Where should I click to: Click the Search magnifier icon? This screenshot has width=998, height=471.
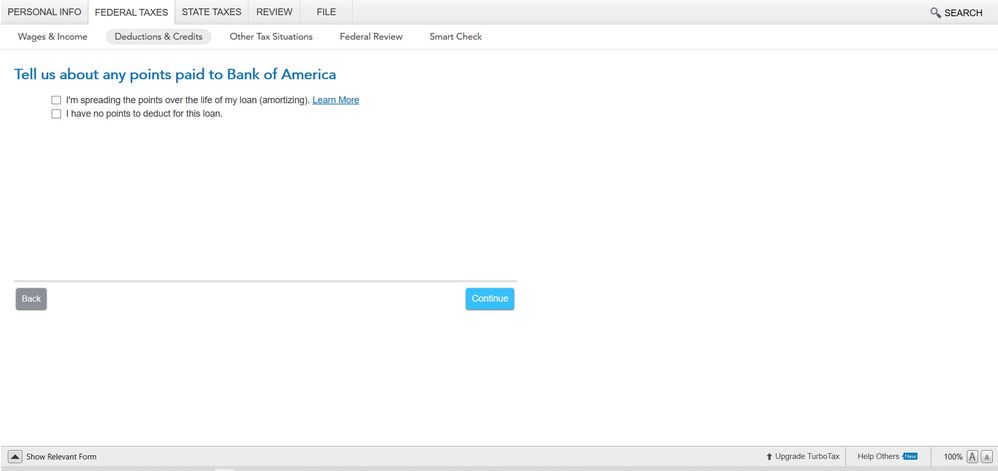935,13
